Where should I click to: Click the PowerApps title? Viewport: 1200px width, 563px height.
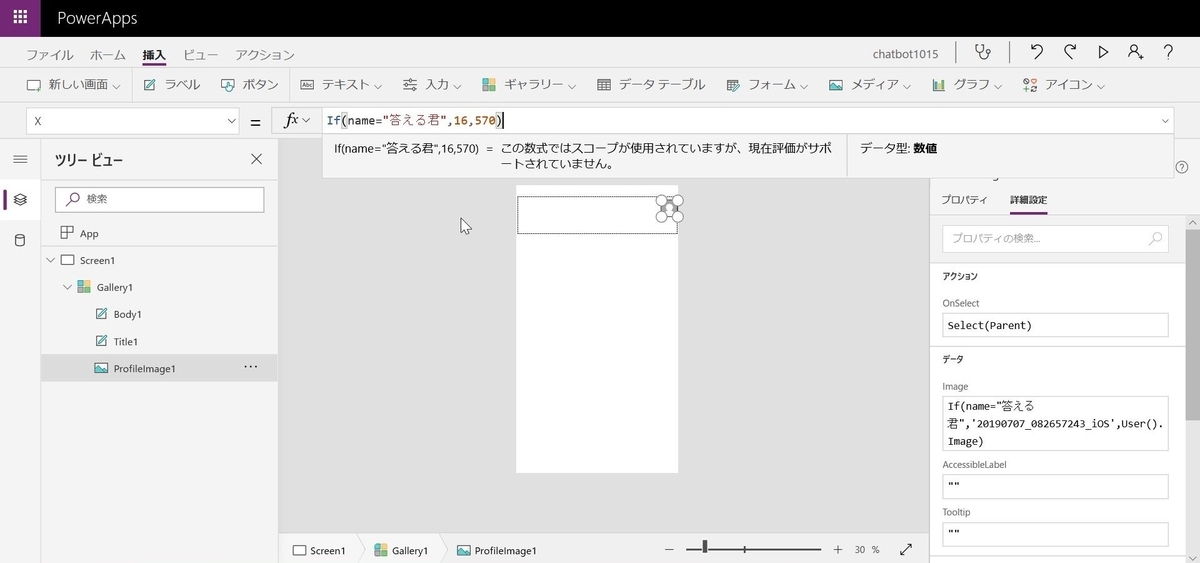(97, 18)
